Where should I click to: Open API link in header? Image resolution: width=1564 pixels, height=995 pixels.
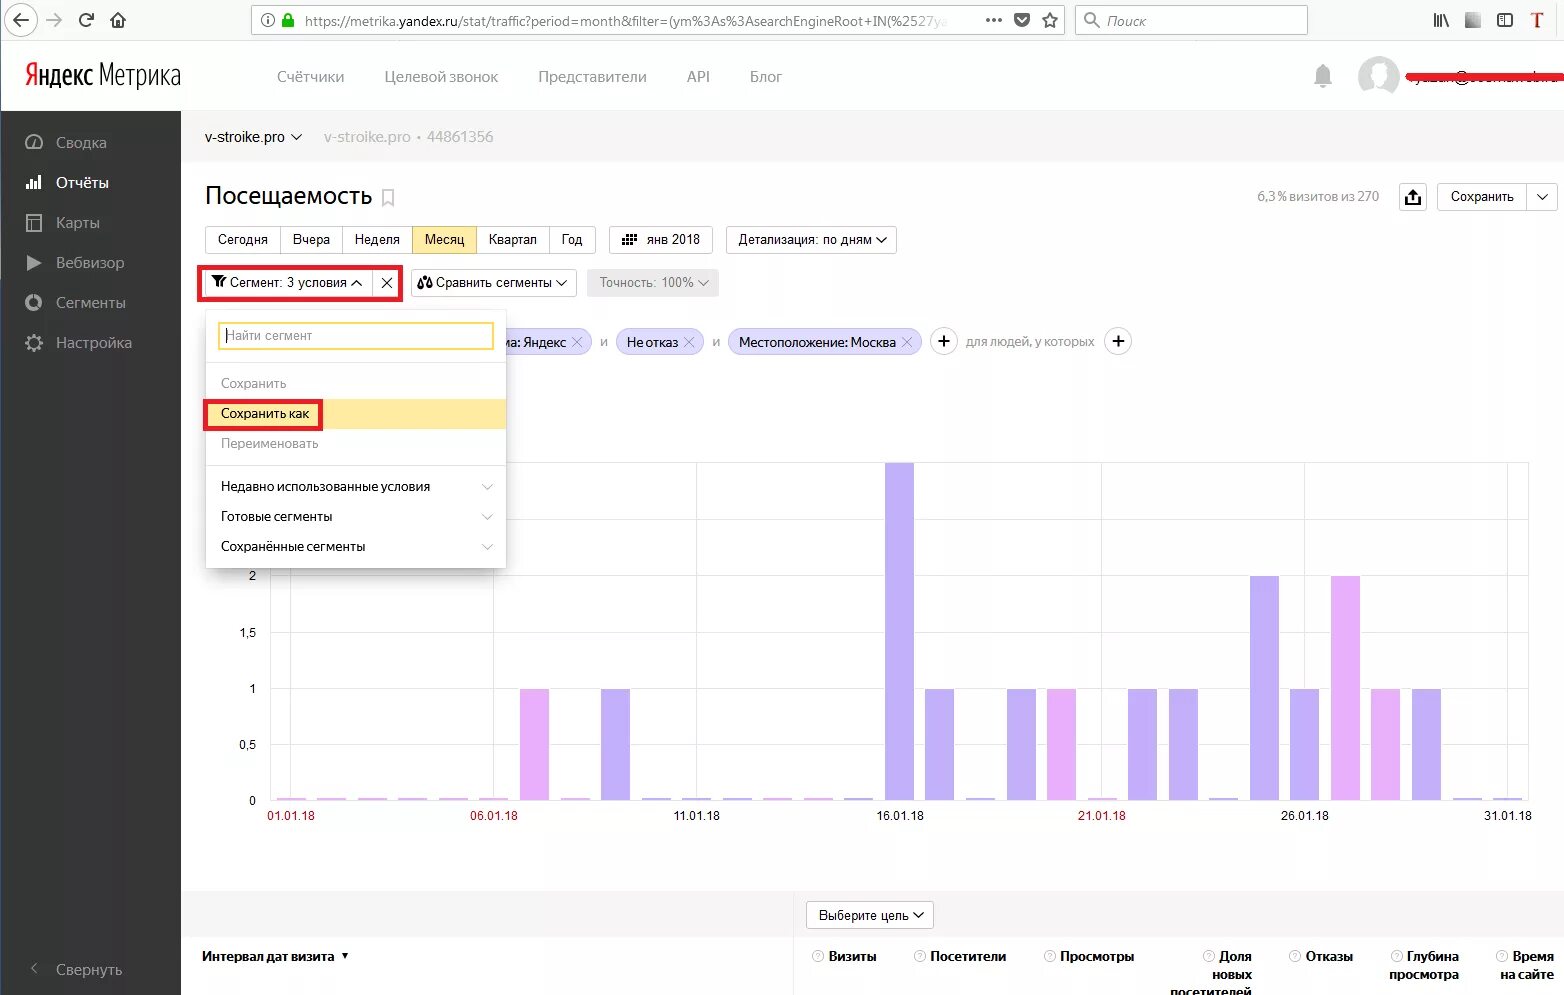(x=698, y=77)
